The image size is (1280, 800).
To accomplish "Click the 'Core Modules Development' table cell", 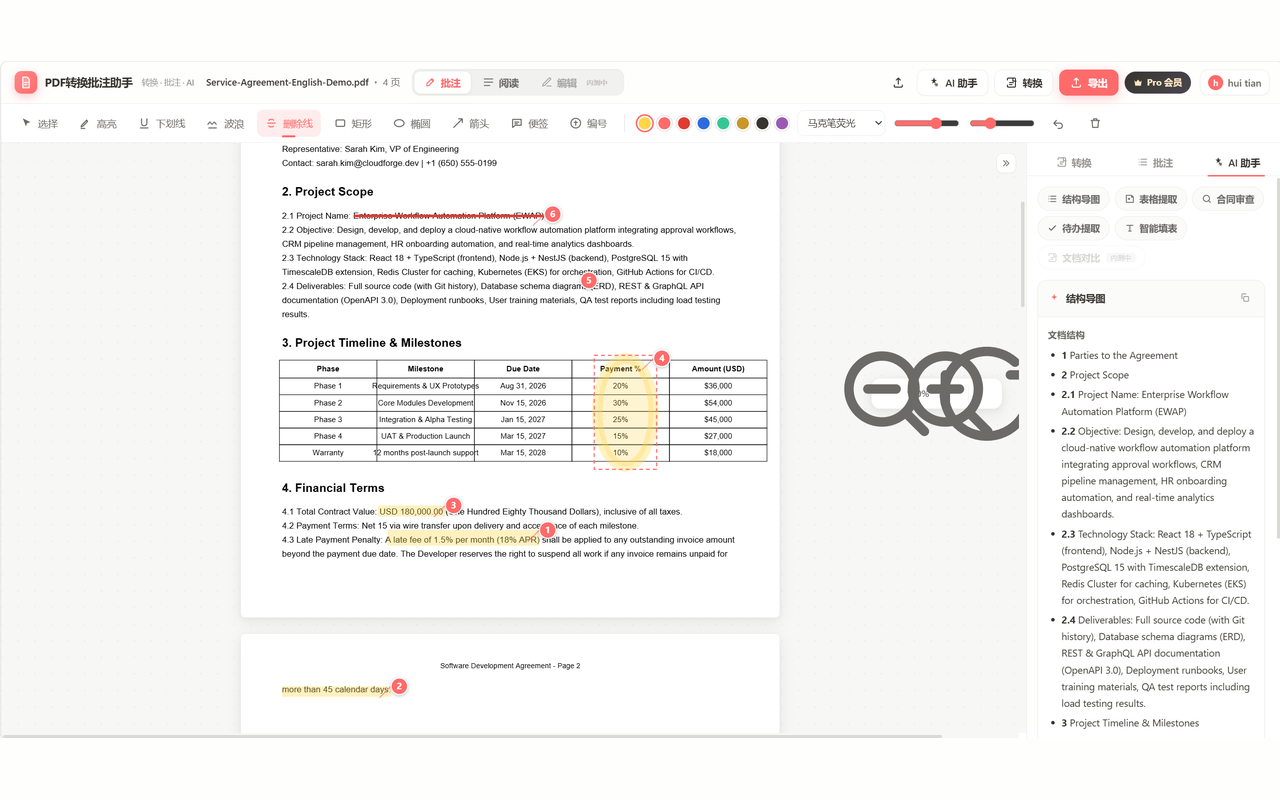I will (x=425, y=403).
